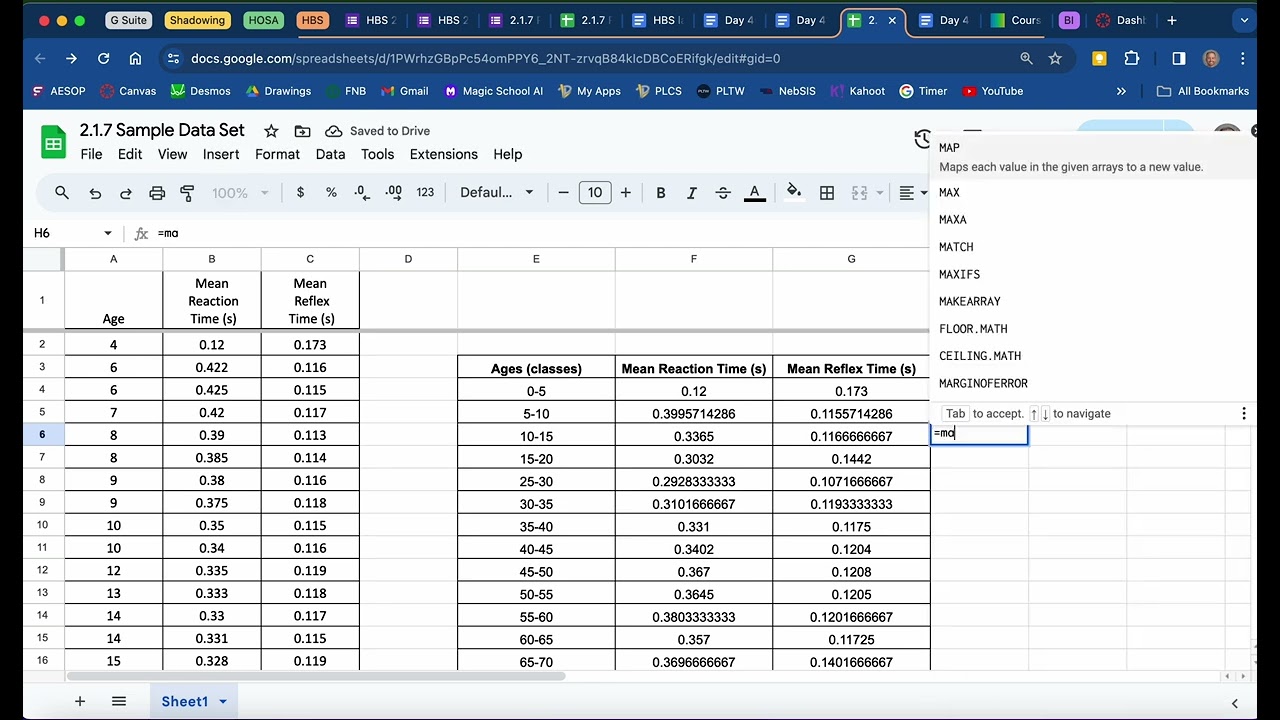Image resolution: width=1280 pixels, height=720 pixels.
Task: Open the Chrome extensions puzzle icon
Action: tap(1132, 59)
